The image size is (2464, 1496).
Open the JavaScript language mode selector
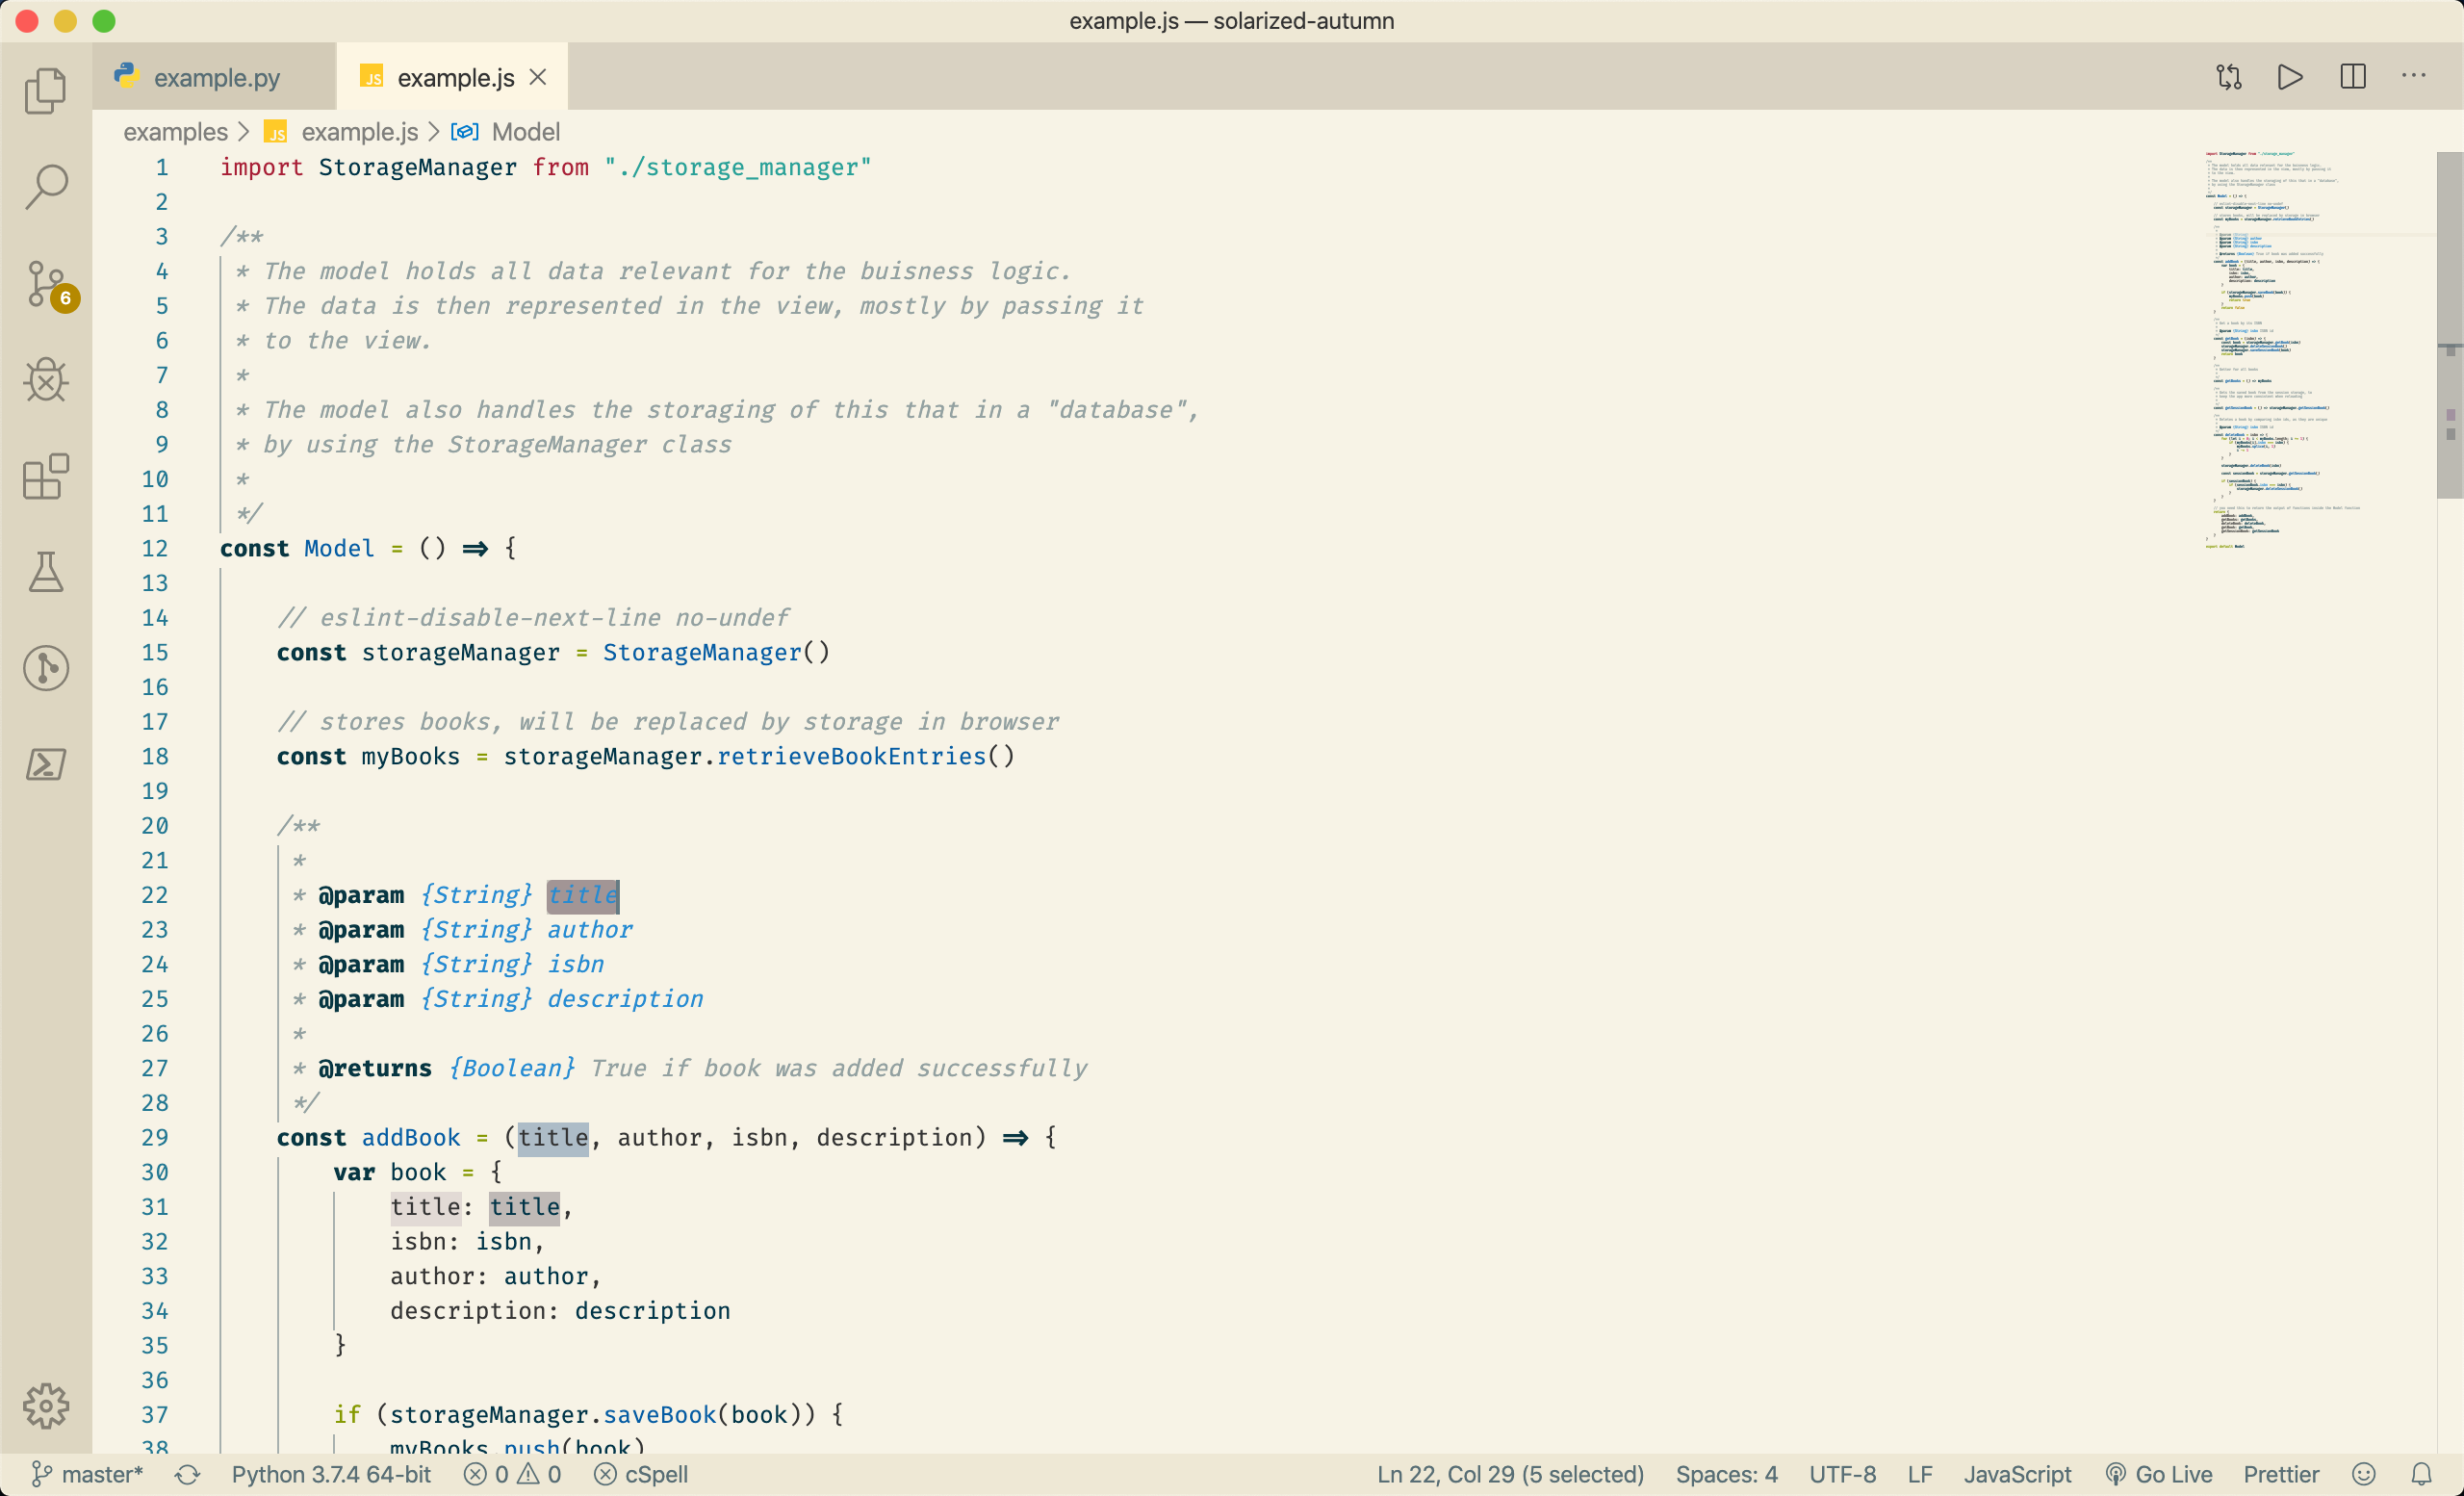click(x=2016, y=1474)
